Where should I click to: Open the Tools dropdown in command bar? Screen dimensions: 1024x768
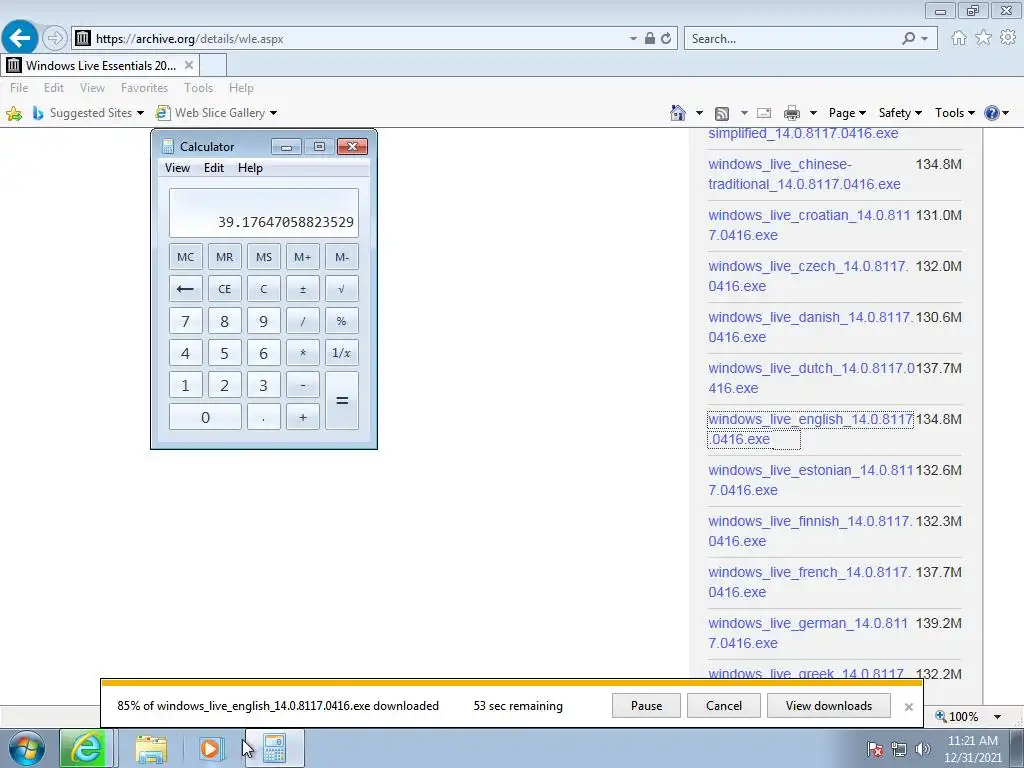[955, 113]
